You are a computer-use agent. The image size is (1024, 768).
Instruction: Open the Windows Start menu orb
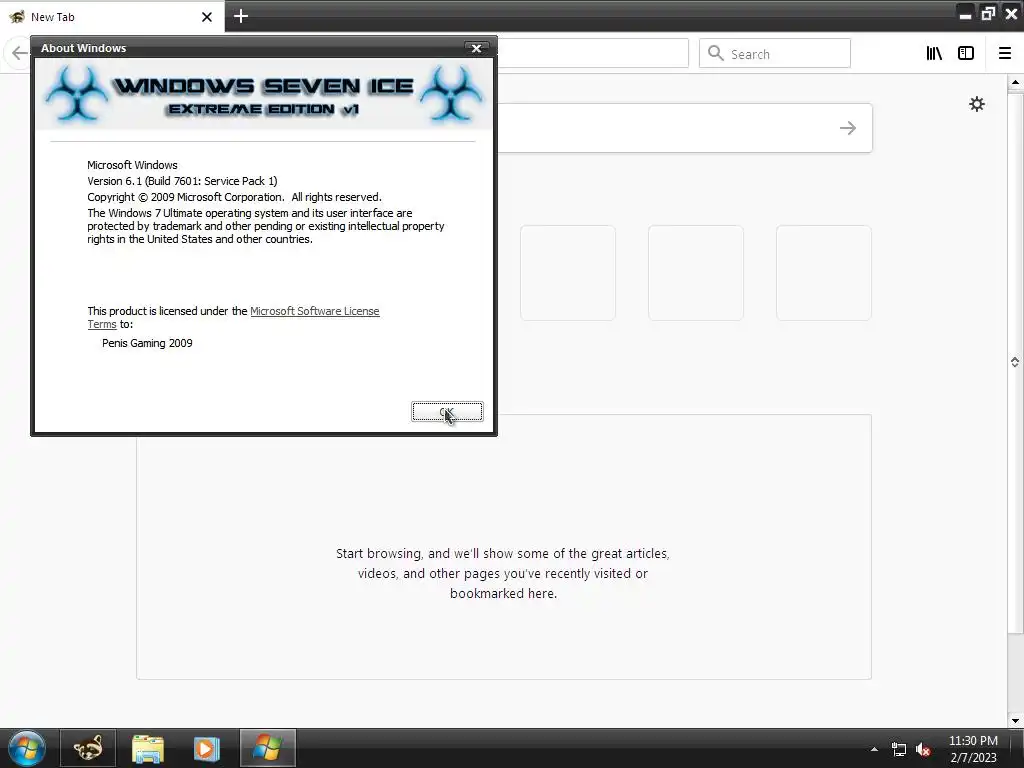tap(27, 748)
